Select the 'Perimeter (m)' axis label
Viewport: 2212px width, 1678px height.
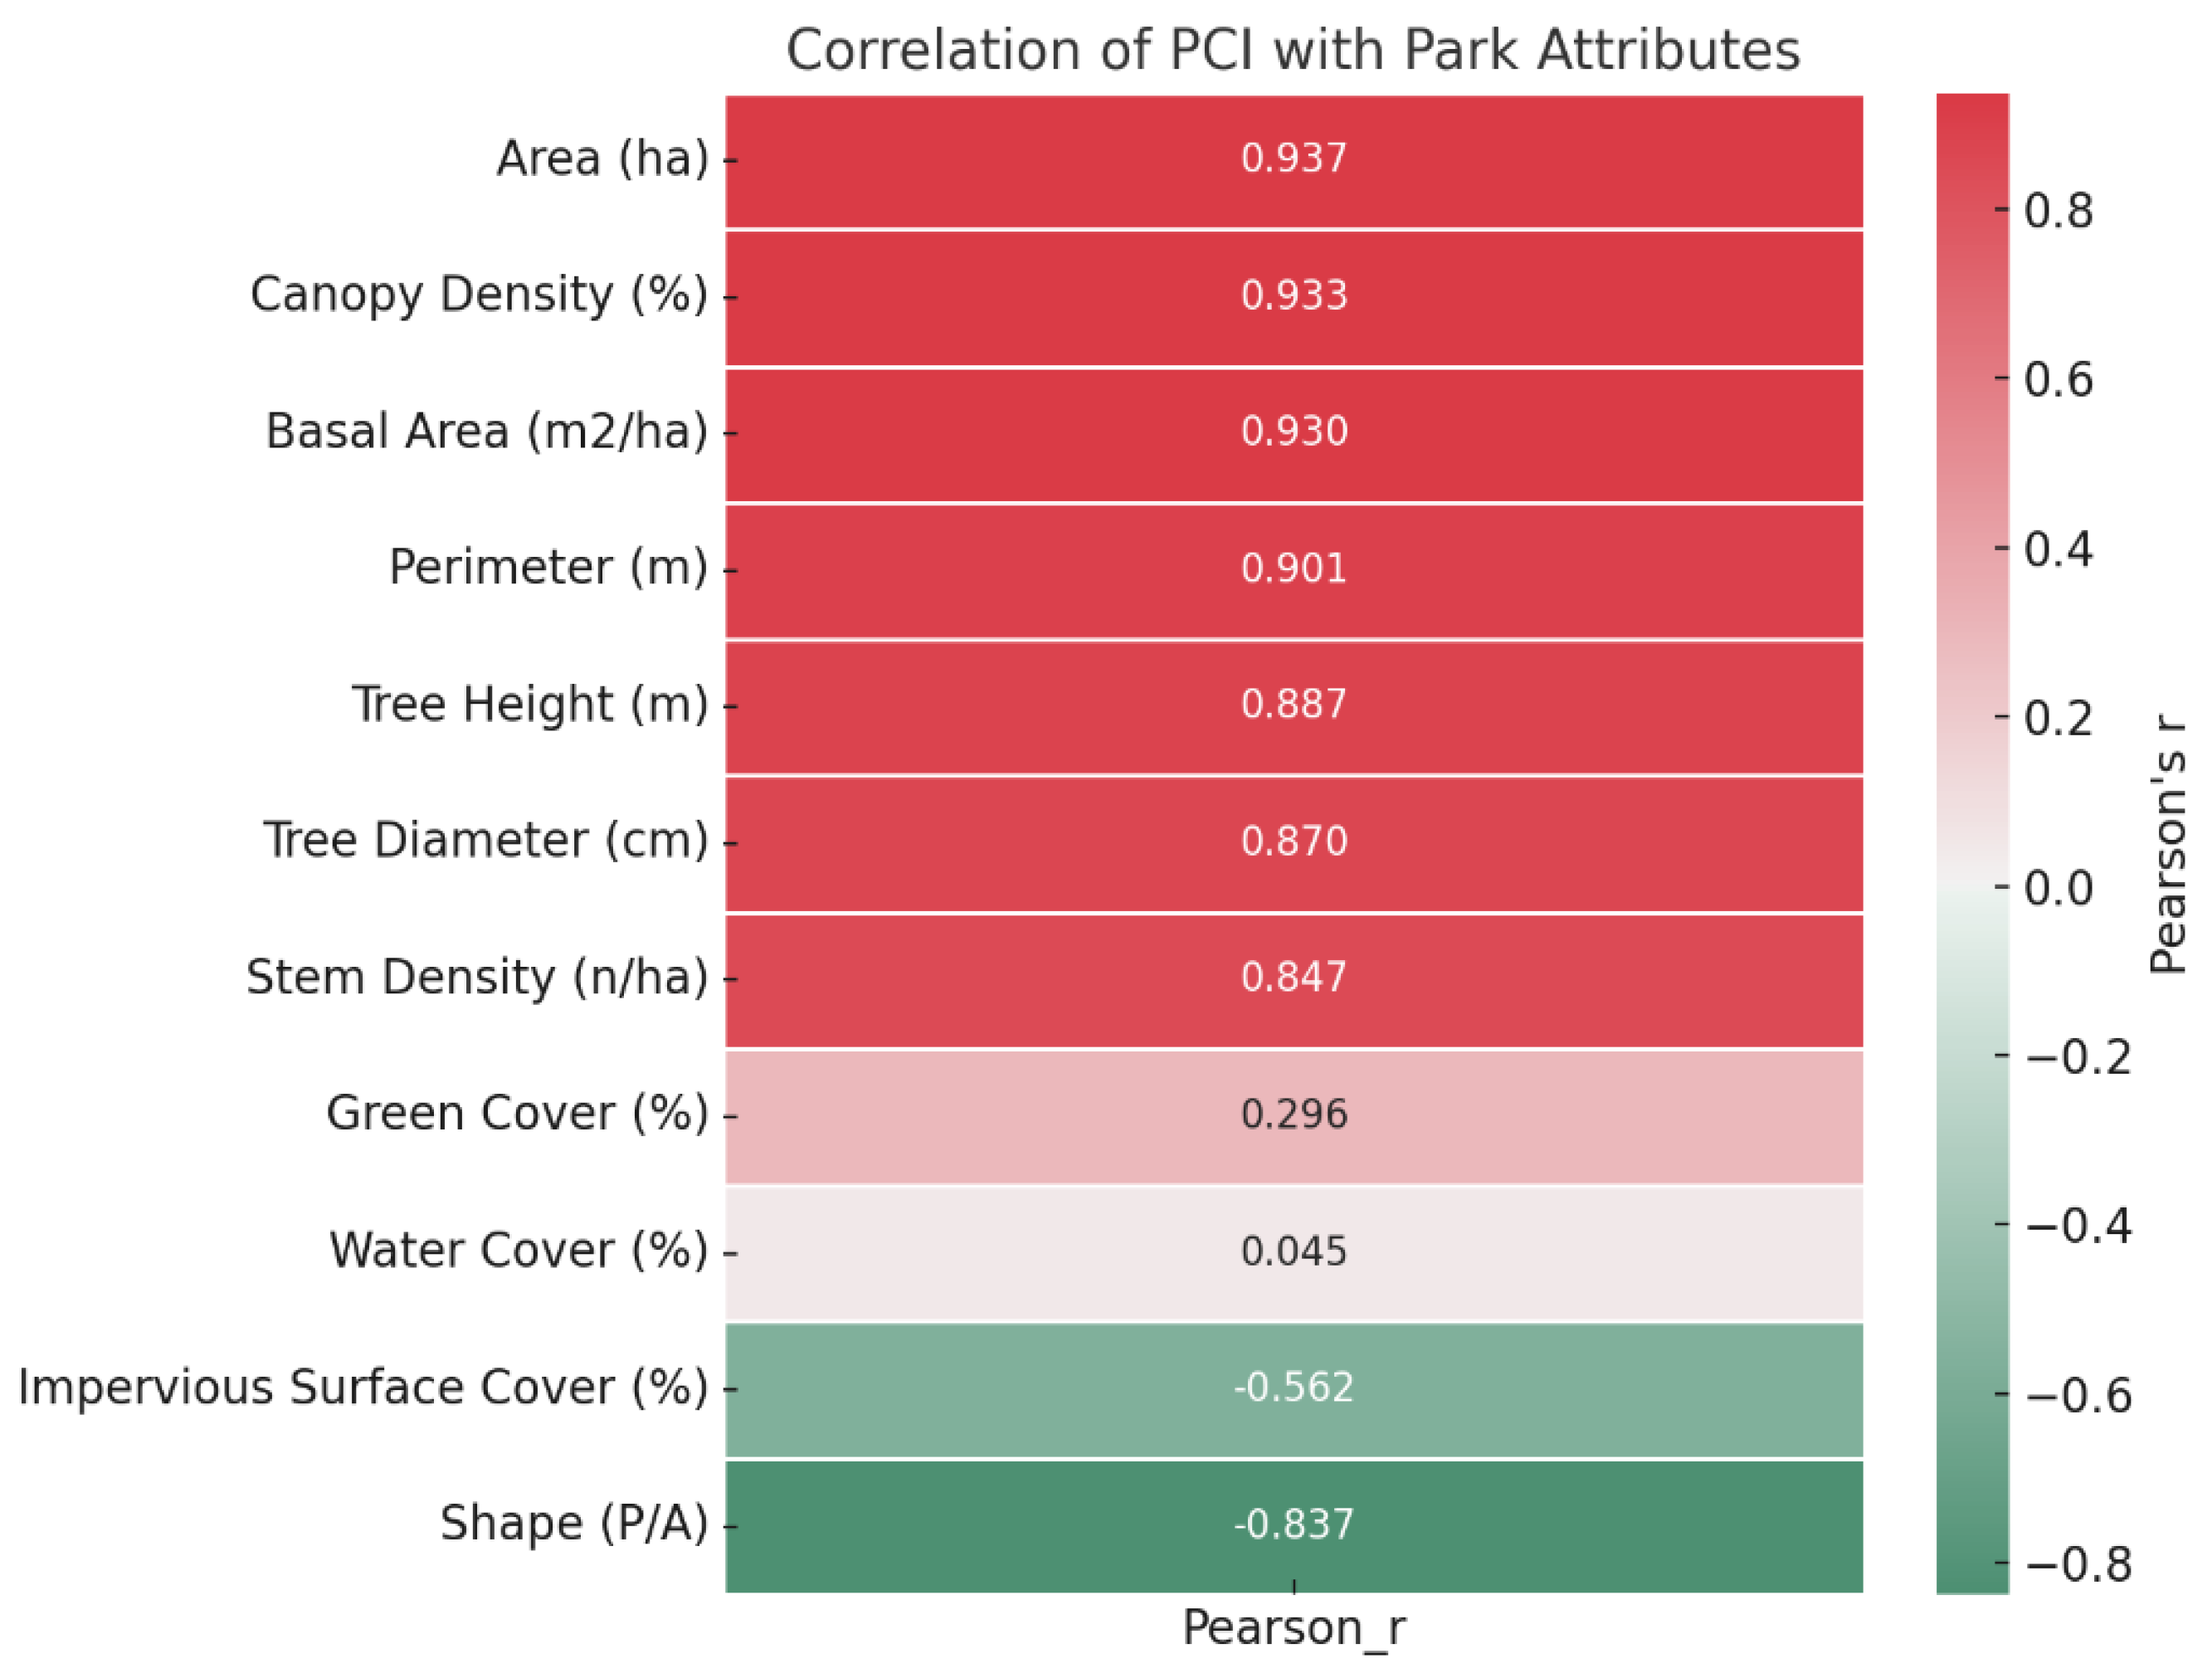547,568
